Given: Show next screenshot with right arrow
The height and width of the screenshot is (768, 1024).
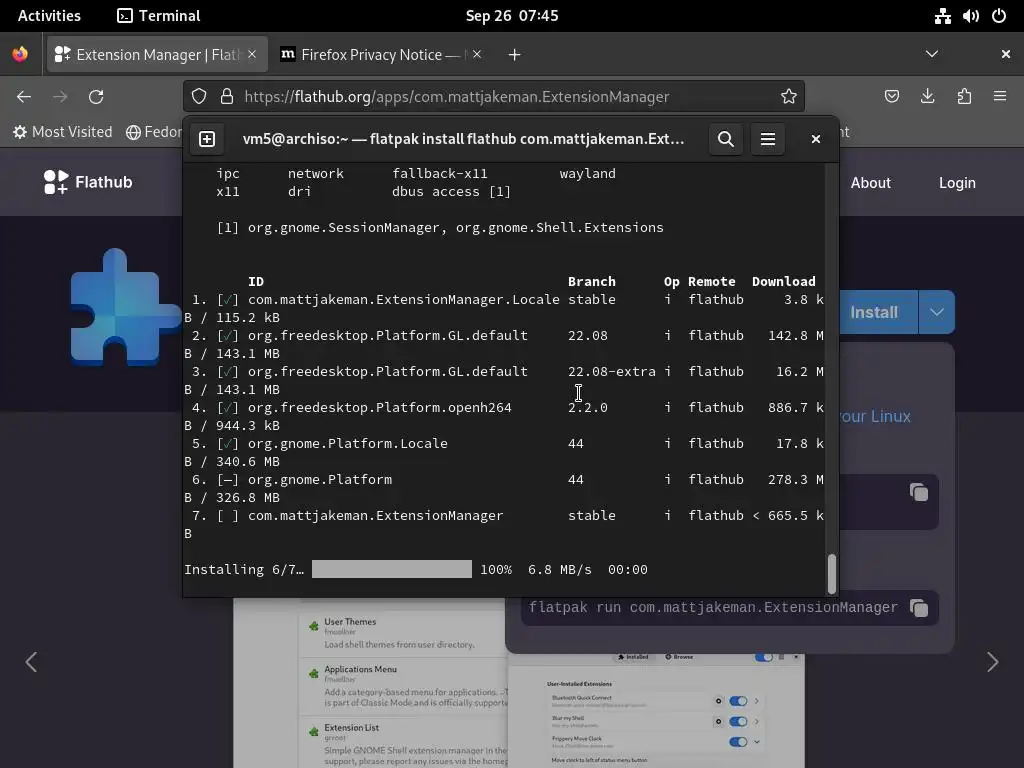Looking at the screenshot, I should tap(993, 662).
